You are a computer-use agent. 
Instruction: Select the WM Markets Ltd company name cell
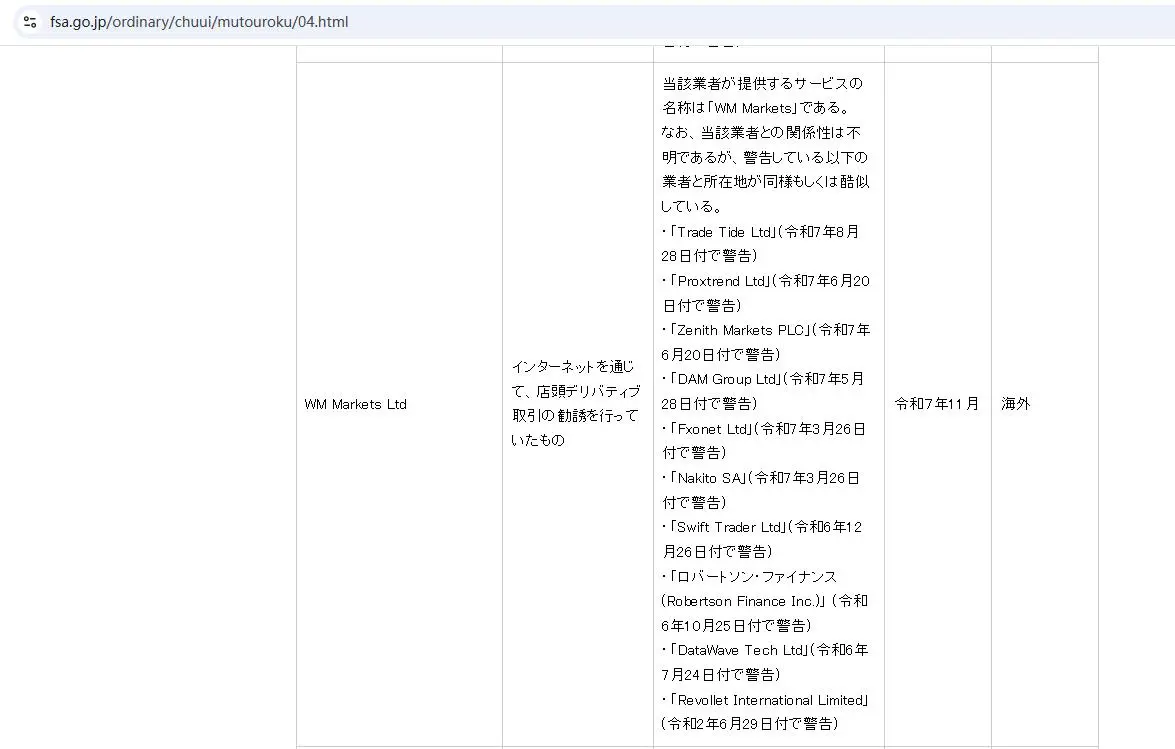[399, 404]
